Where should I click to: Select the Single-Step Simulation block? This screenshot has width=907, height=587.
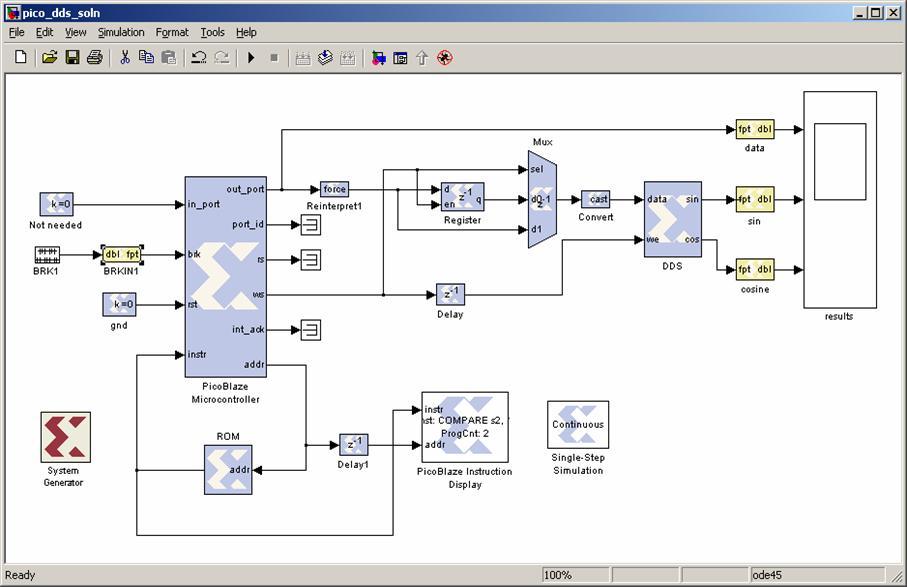(x=578, y=424)
